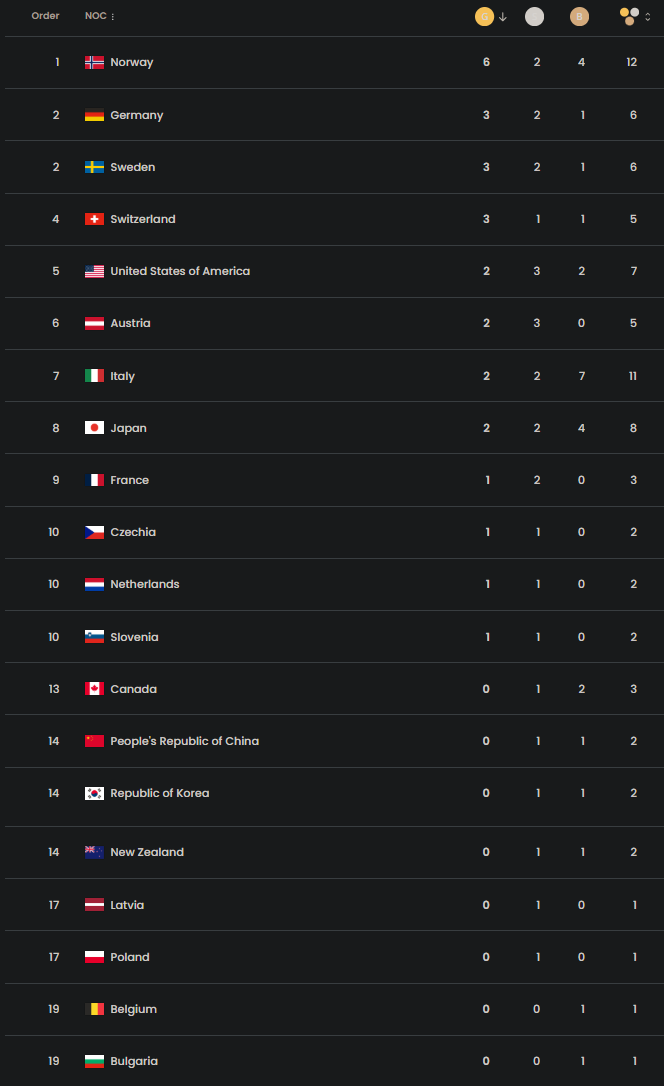Click the Norway flag icon
Image resolution: width=664 pixels, height=1086 pixels.
tap(95, 62)
